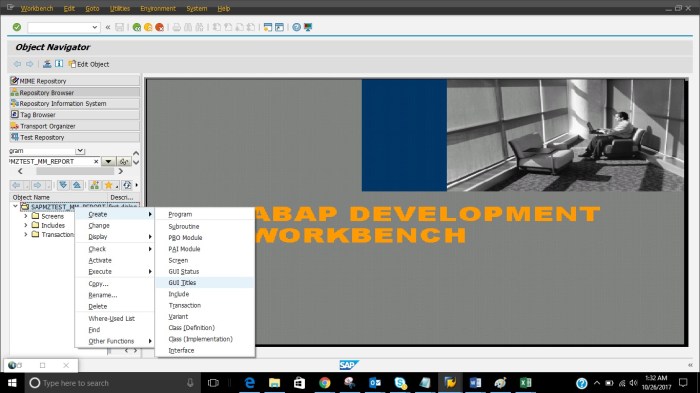The image size is (700, 393).
Task: Click the Edit Object button
Action: click(89, 64)
